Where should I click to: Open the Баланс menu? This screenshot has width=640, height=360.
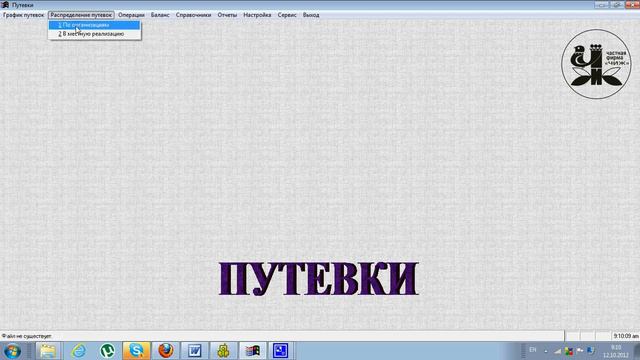(160, 15)
